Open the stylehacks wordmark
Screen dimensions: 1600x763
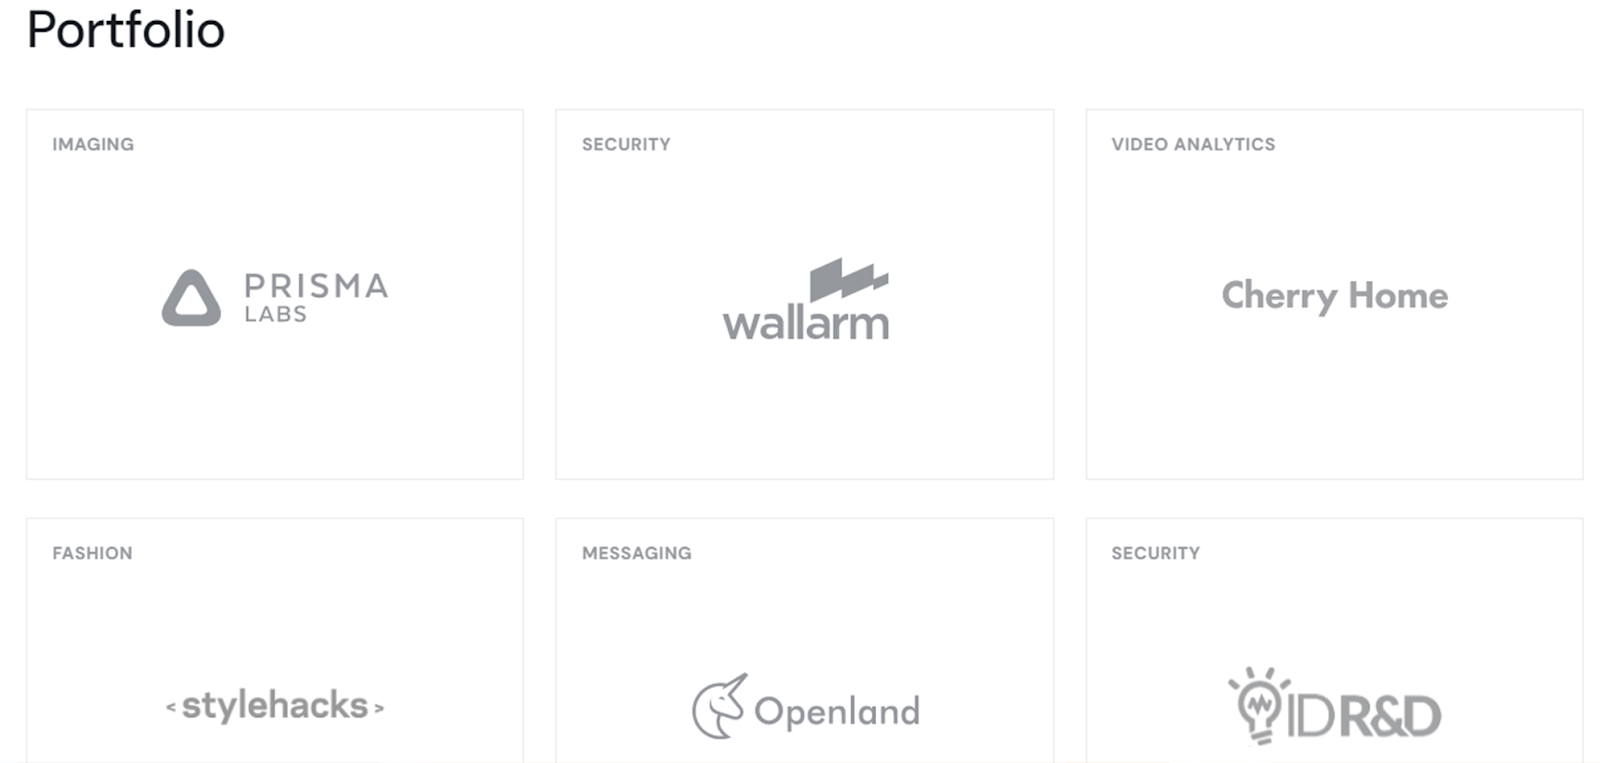click(x=275, y=706)
